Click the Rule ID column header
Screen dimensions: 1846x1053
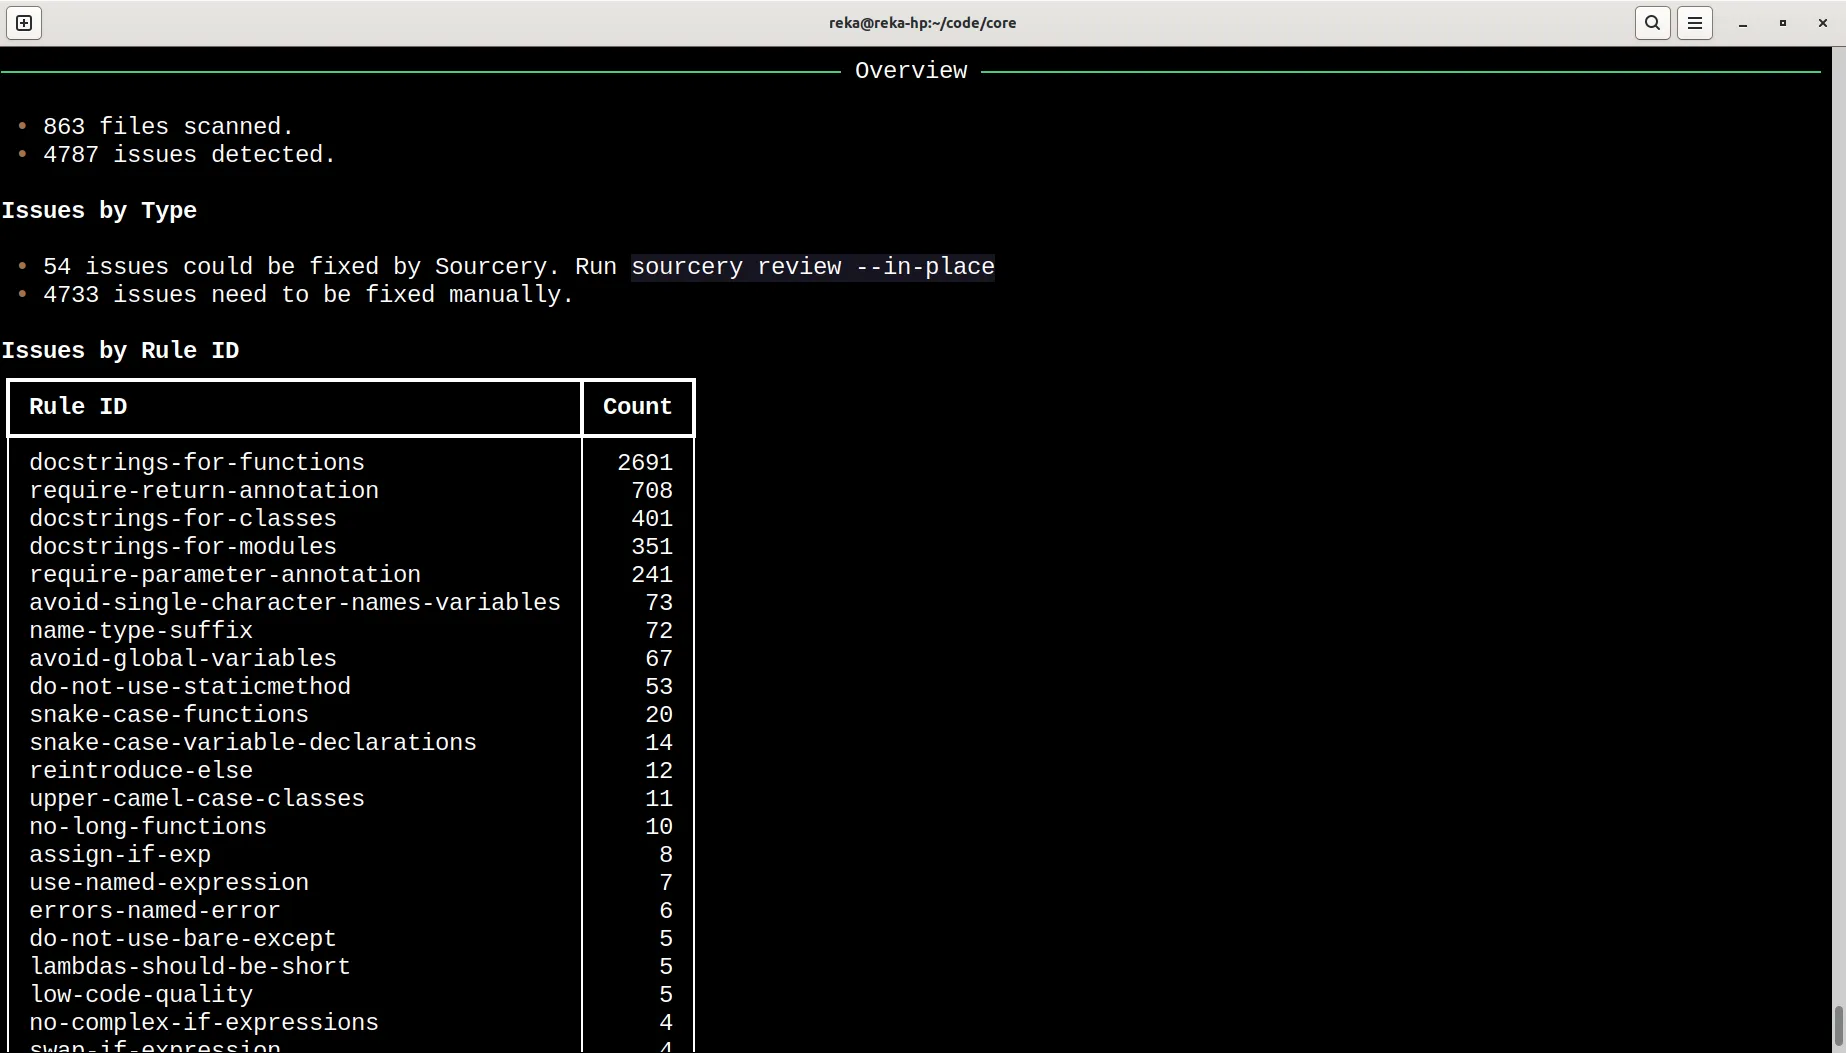tap(77, 407)
